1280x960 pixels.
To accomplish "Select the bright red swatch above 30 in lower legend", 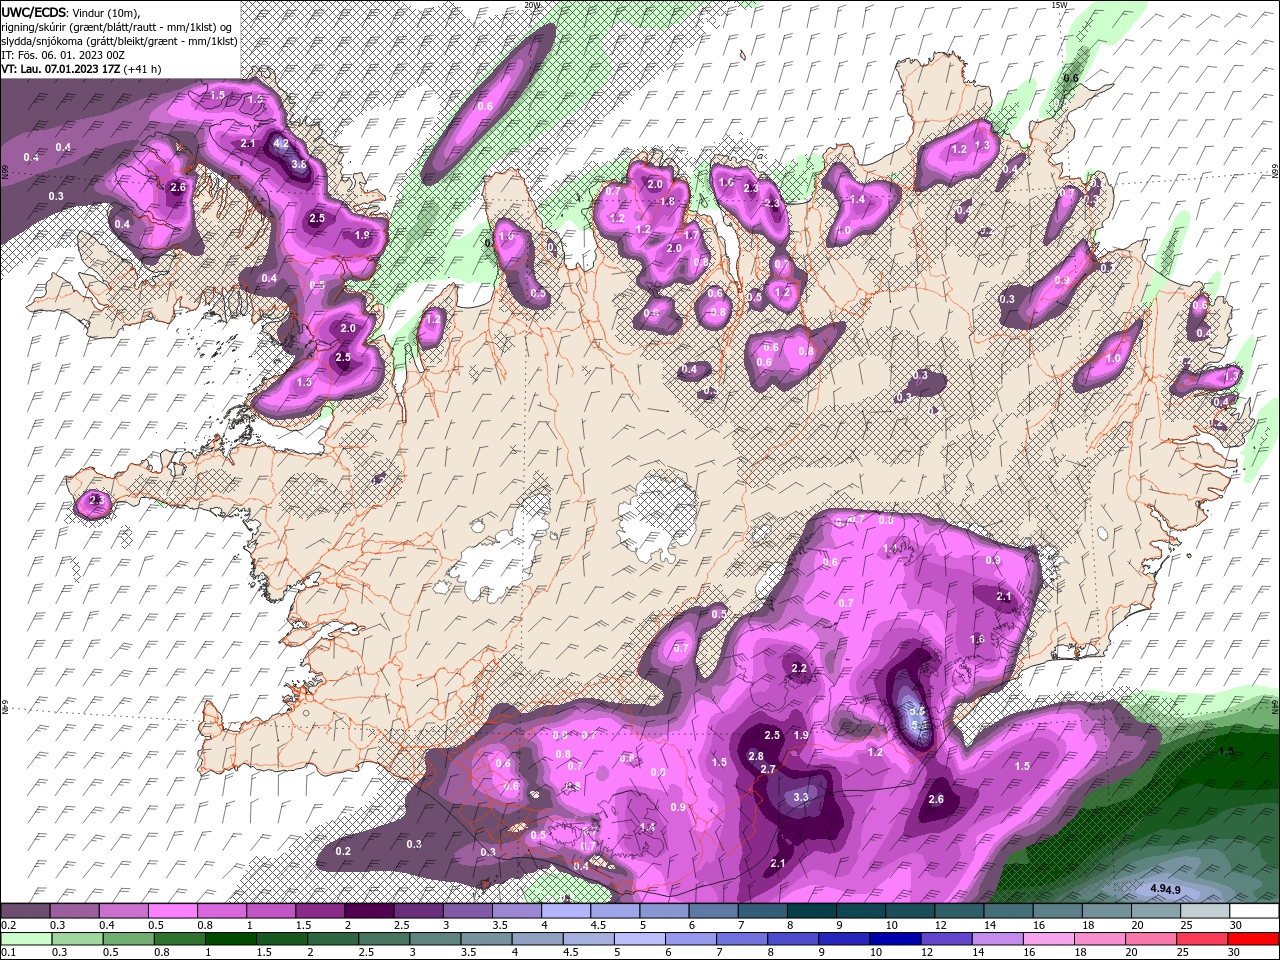I will point(1254,938).
